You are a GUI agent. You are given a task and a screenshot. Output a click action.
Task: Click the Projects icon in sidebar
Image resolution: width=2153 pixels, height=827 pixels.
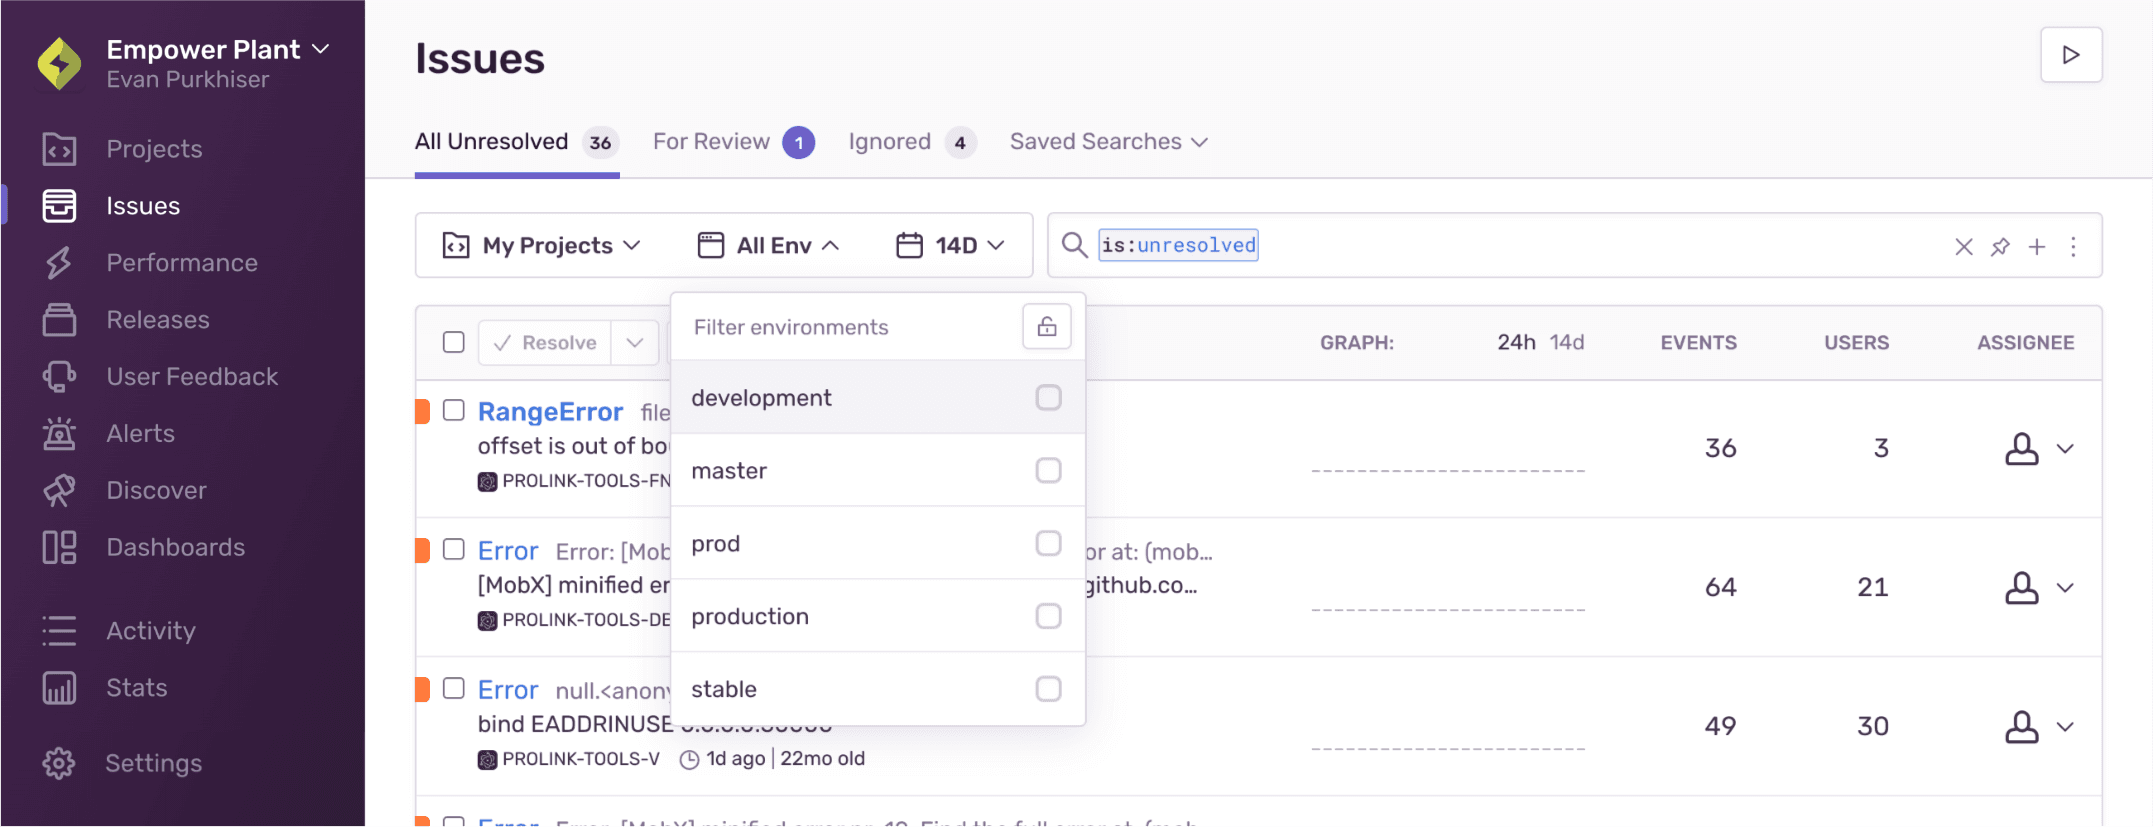[59, 149]
